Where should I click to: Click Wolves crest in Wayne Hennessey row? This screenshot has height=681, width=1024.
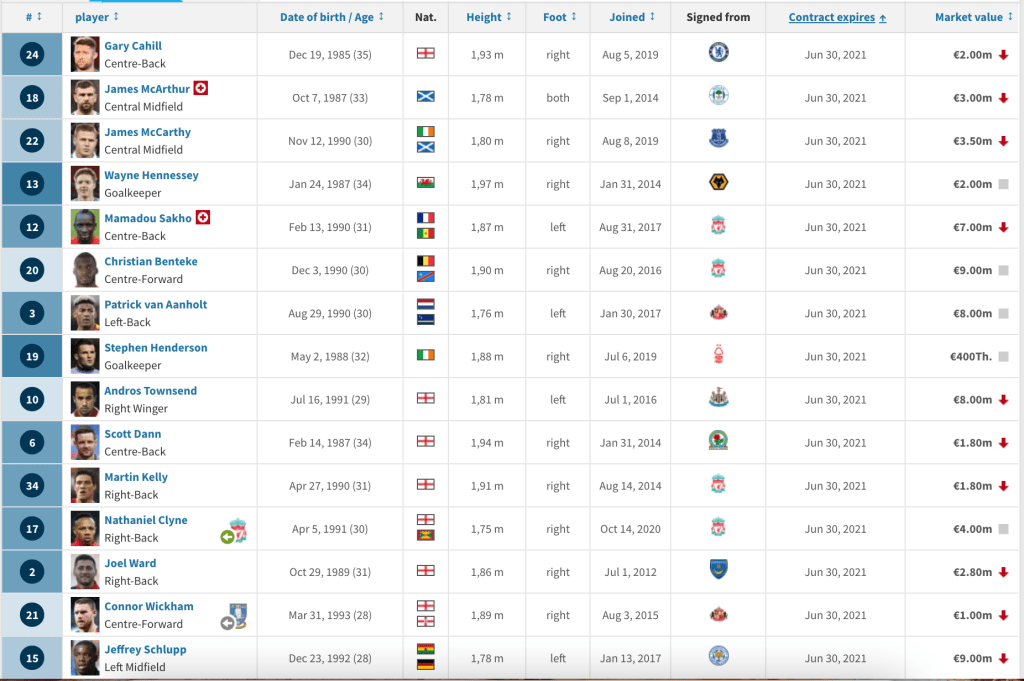pyautogui.click(x=717, y=184)
